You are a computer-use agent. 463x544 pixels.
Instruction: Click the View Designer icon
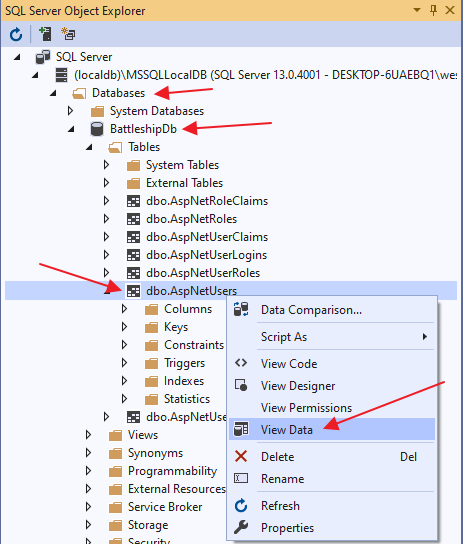[241, 385]
